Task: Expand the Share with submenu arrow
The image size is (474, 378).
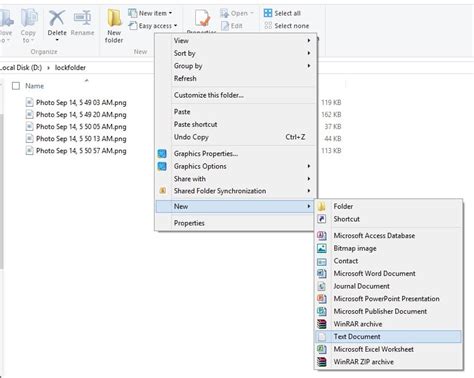Action: pyautogui.click(x=309, y=179)
